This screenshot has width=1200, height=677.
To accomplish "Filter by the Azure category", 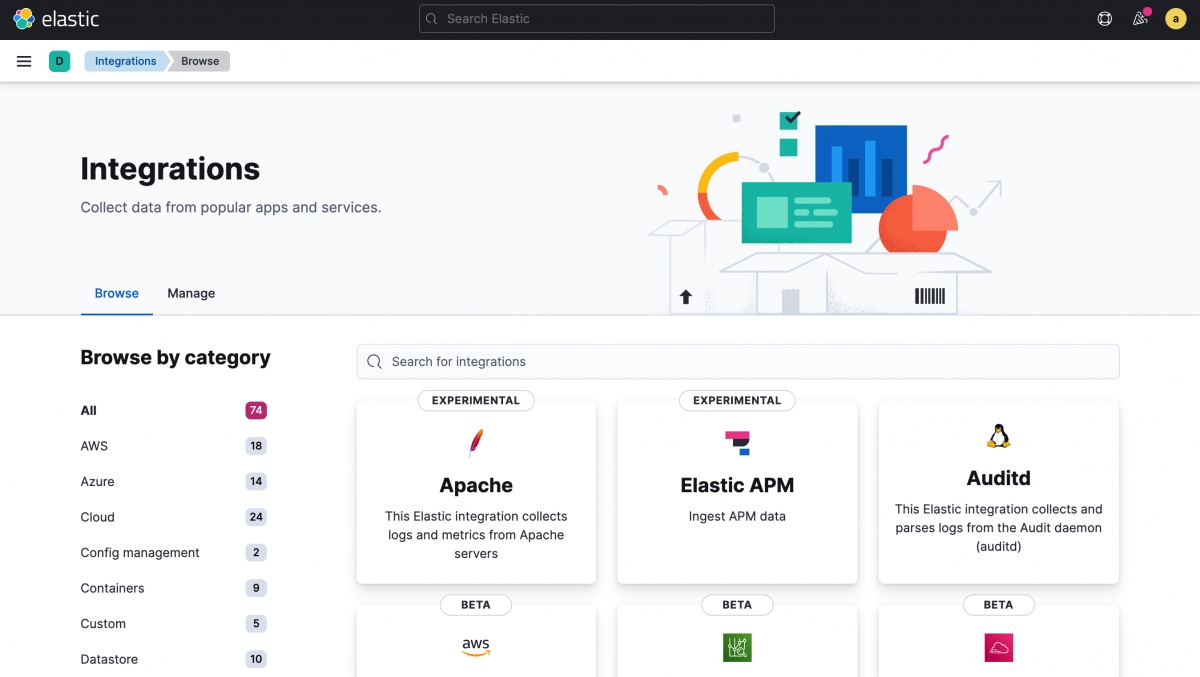I will 97,481.
